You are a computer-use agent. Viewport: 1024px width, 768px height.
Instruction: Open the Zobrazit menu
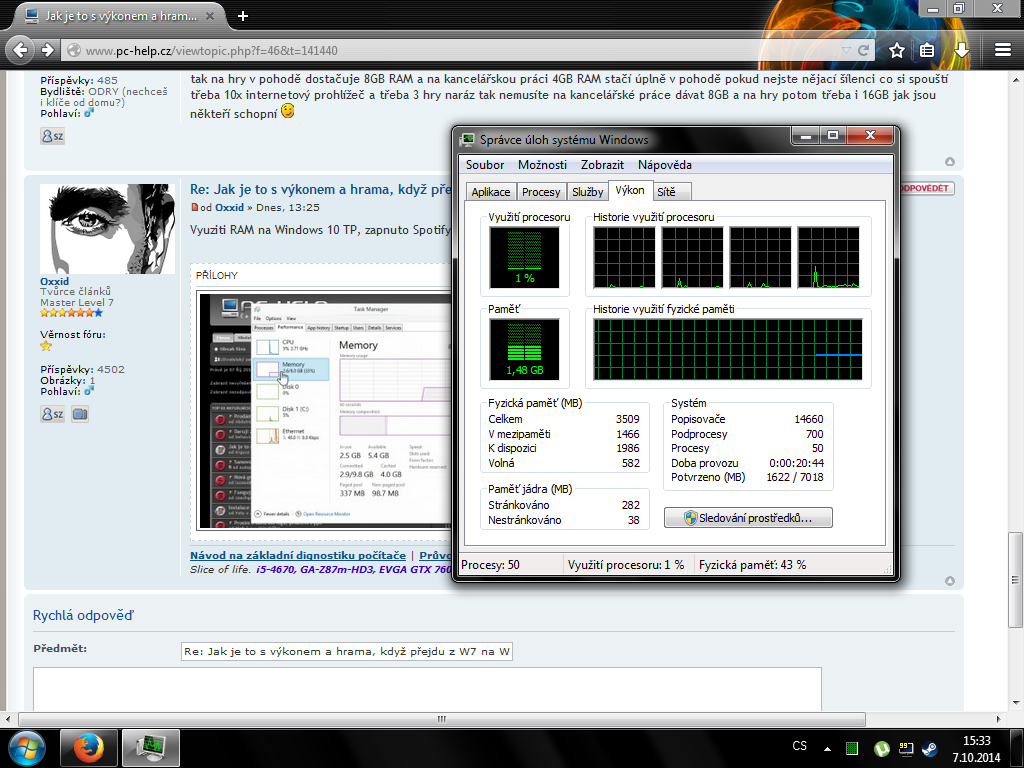602,165
